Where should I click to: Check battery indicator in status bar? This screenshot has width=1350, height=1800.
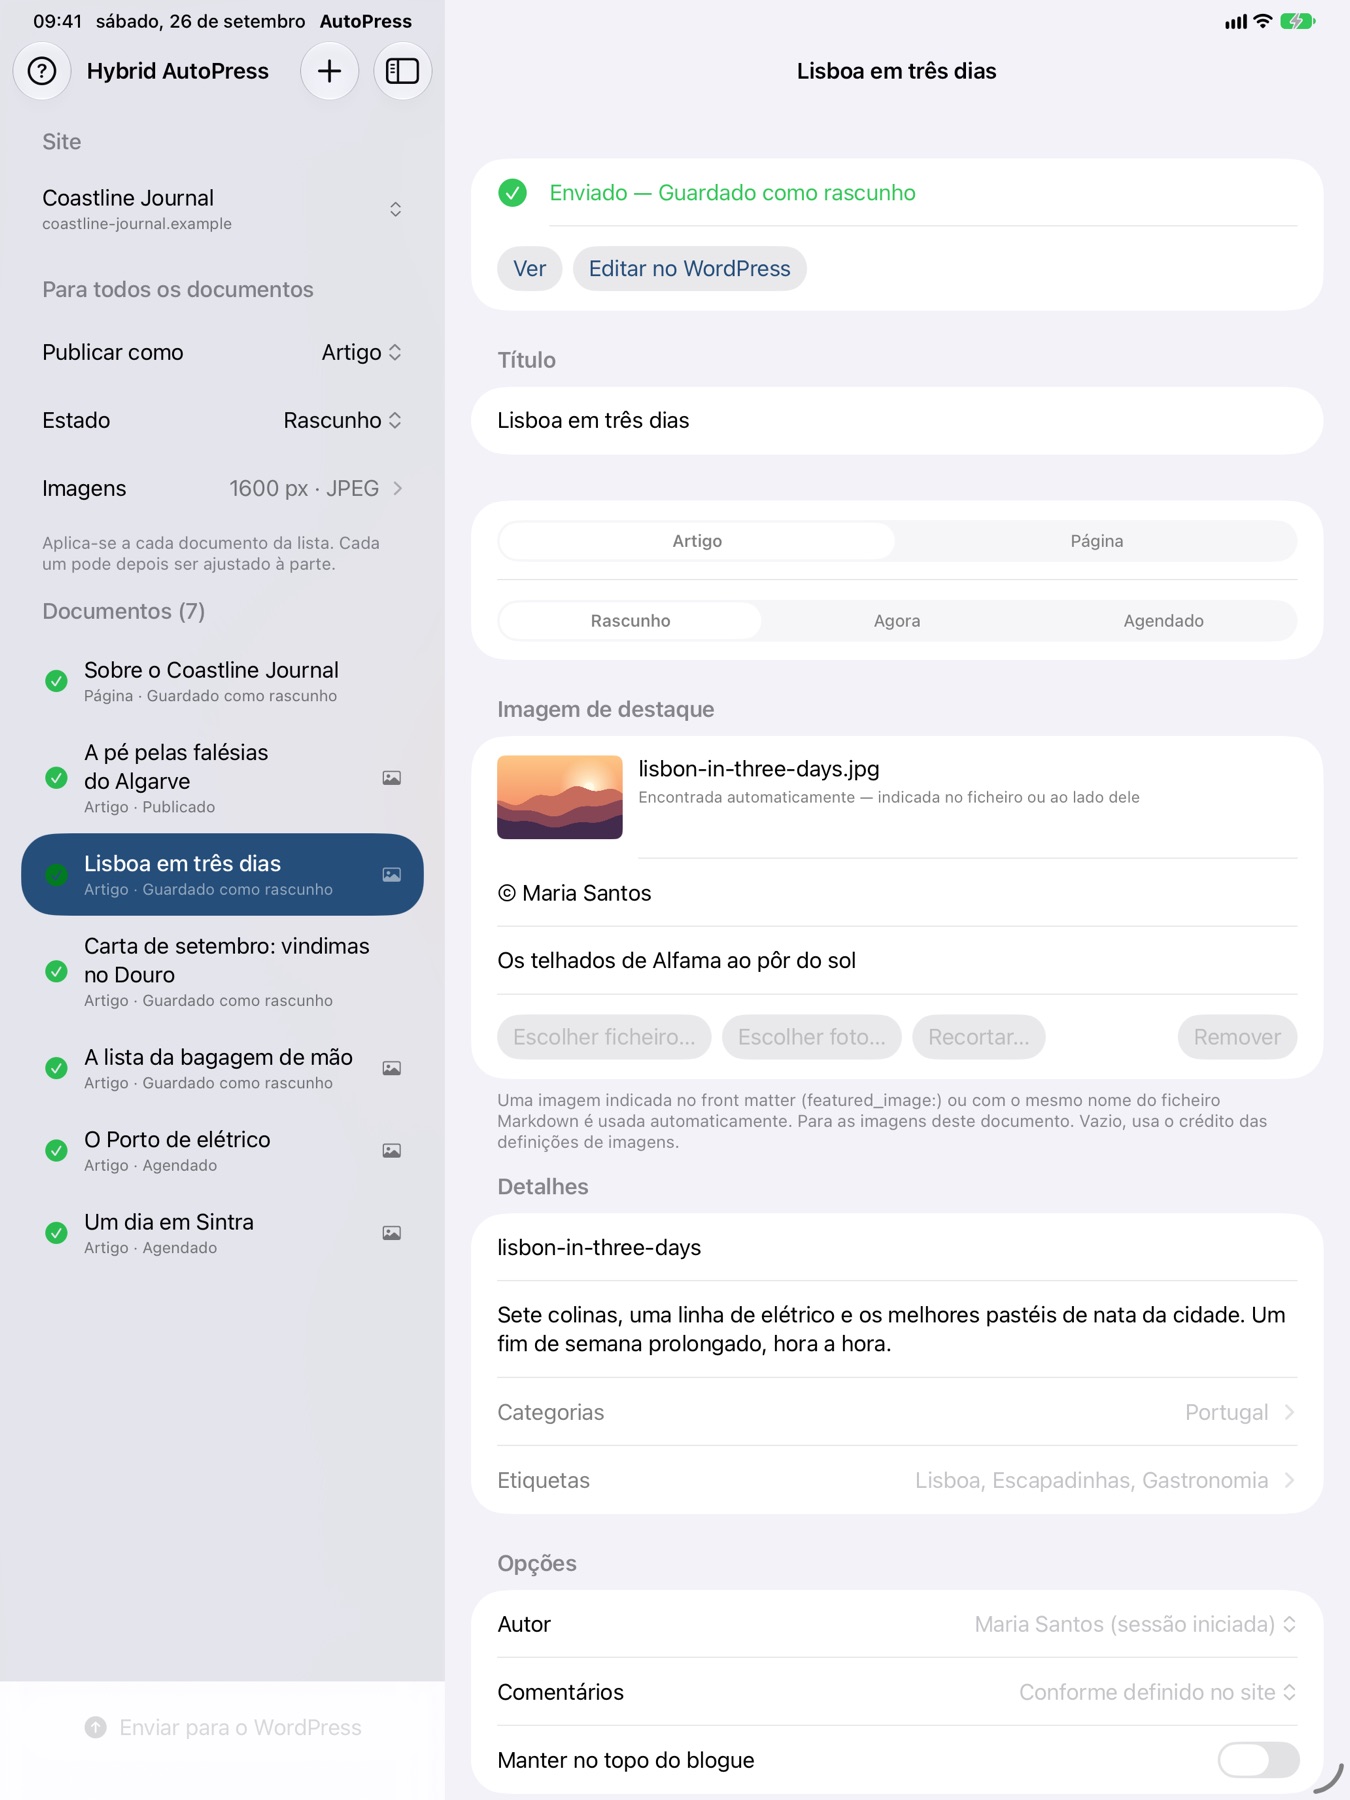[1298, 21]
